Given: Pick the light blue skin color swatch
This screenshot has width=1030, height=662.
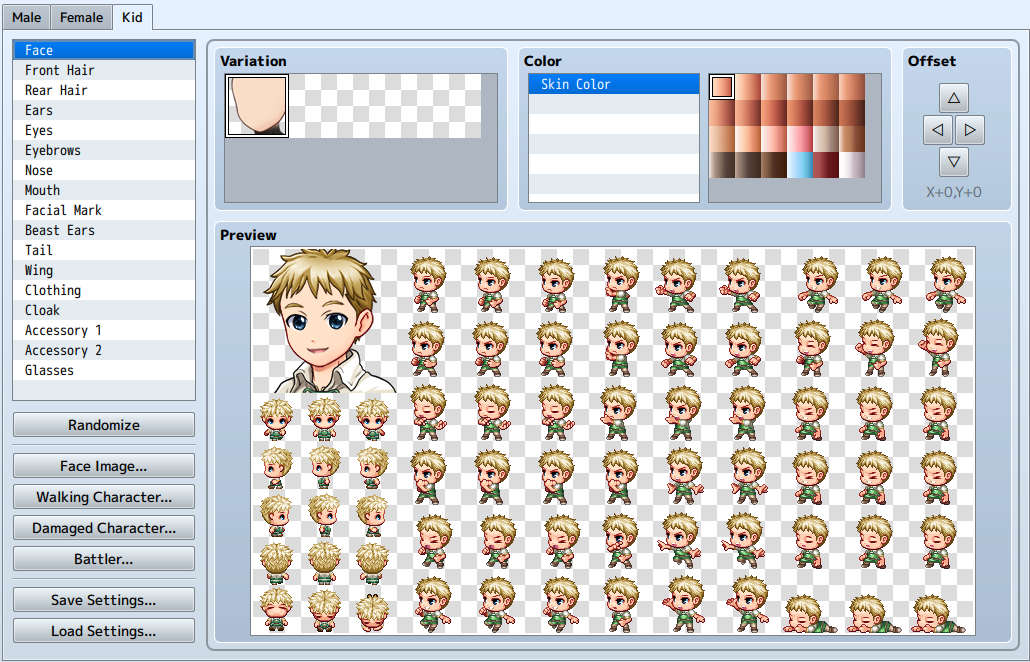Looking at the screenshot, I should click(799, 165).
